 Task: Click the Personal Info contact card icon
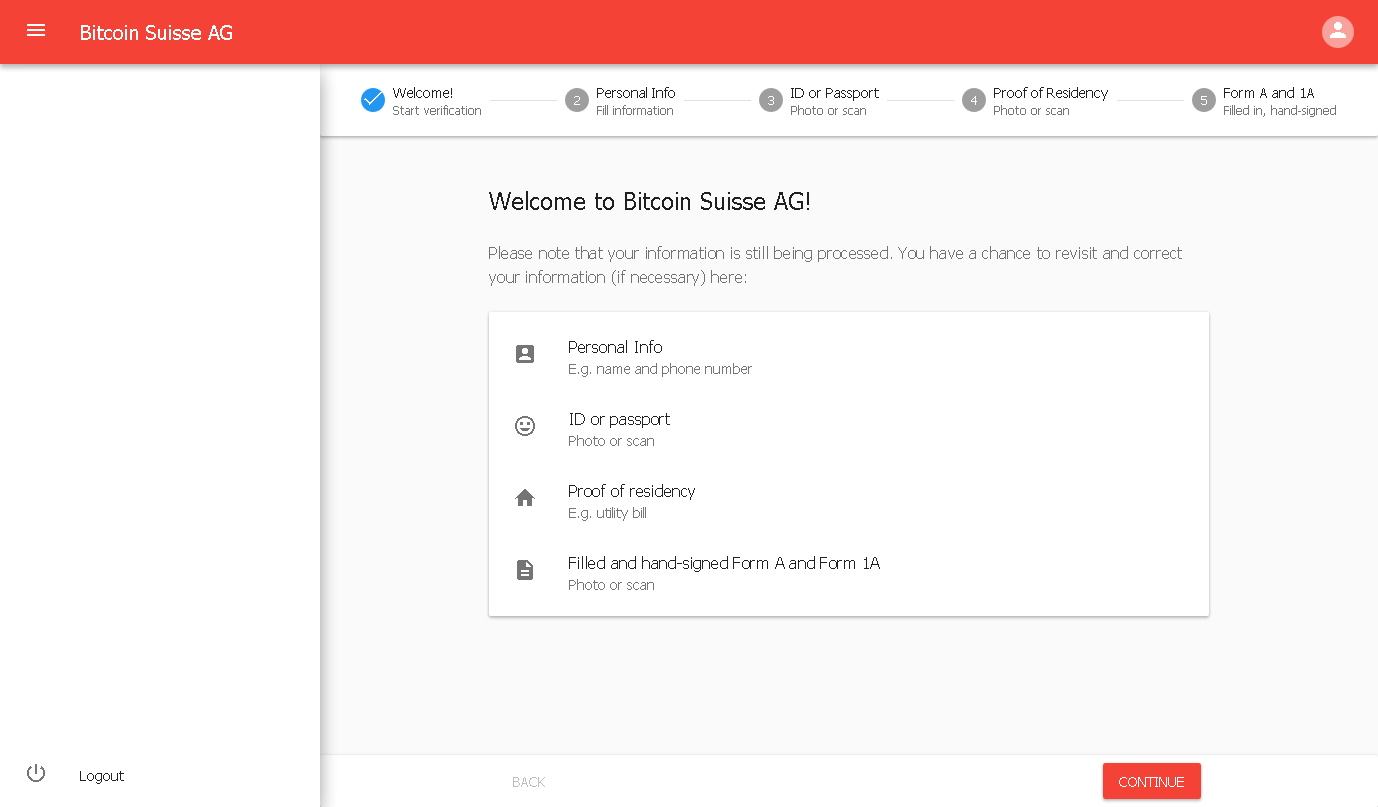click(525, 354)
